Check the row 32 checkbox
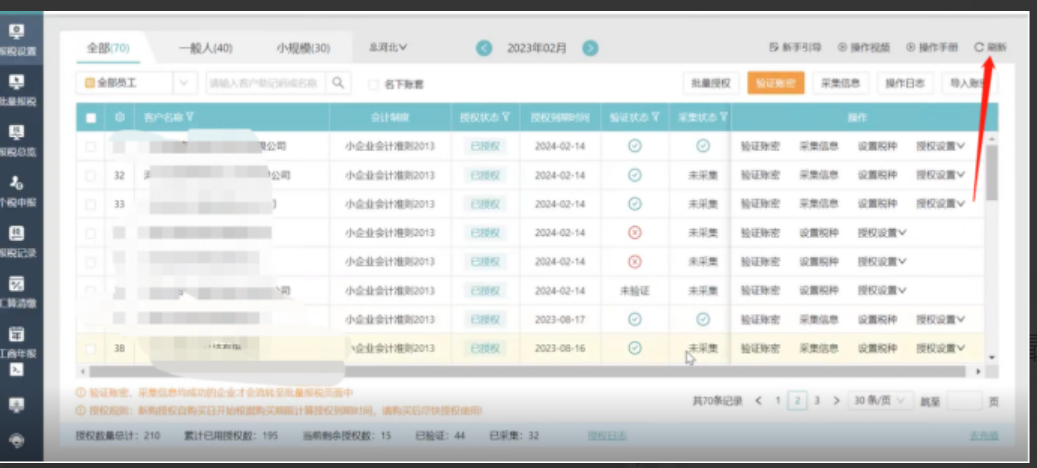This screenshot has height=468, width=1037. (91, 175)
